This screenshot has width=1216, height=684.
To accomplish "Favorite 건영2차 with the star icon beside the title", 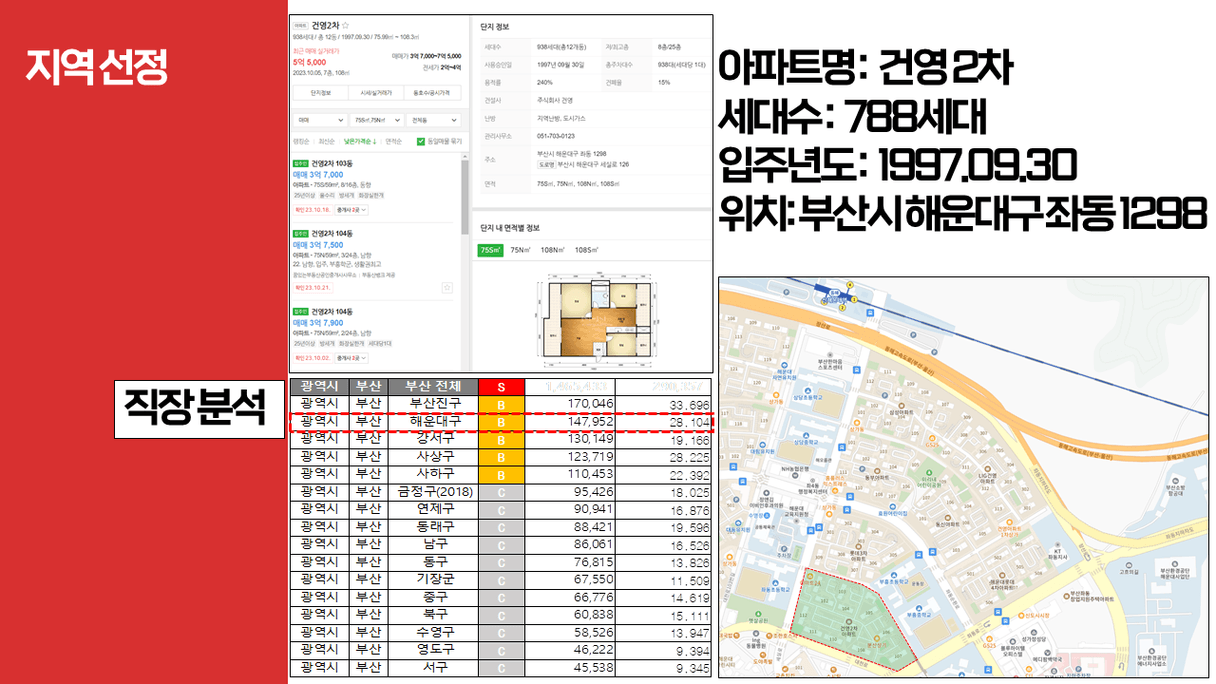I will pyautogui.click(x=346, y=25).
